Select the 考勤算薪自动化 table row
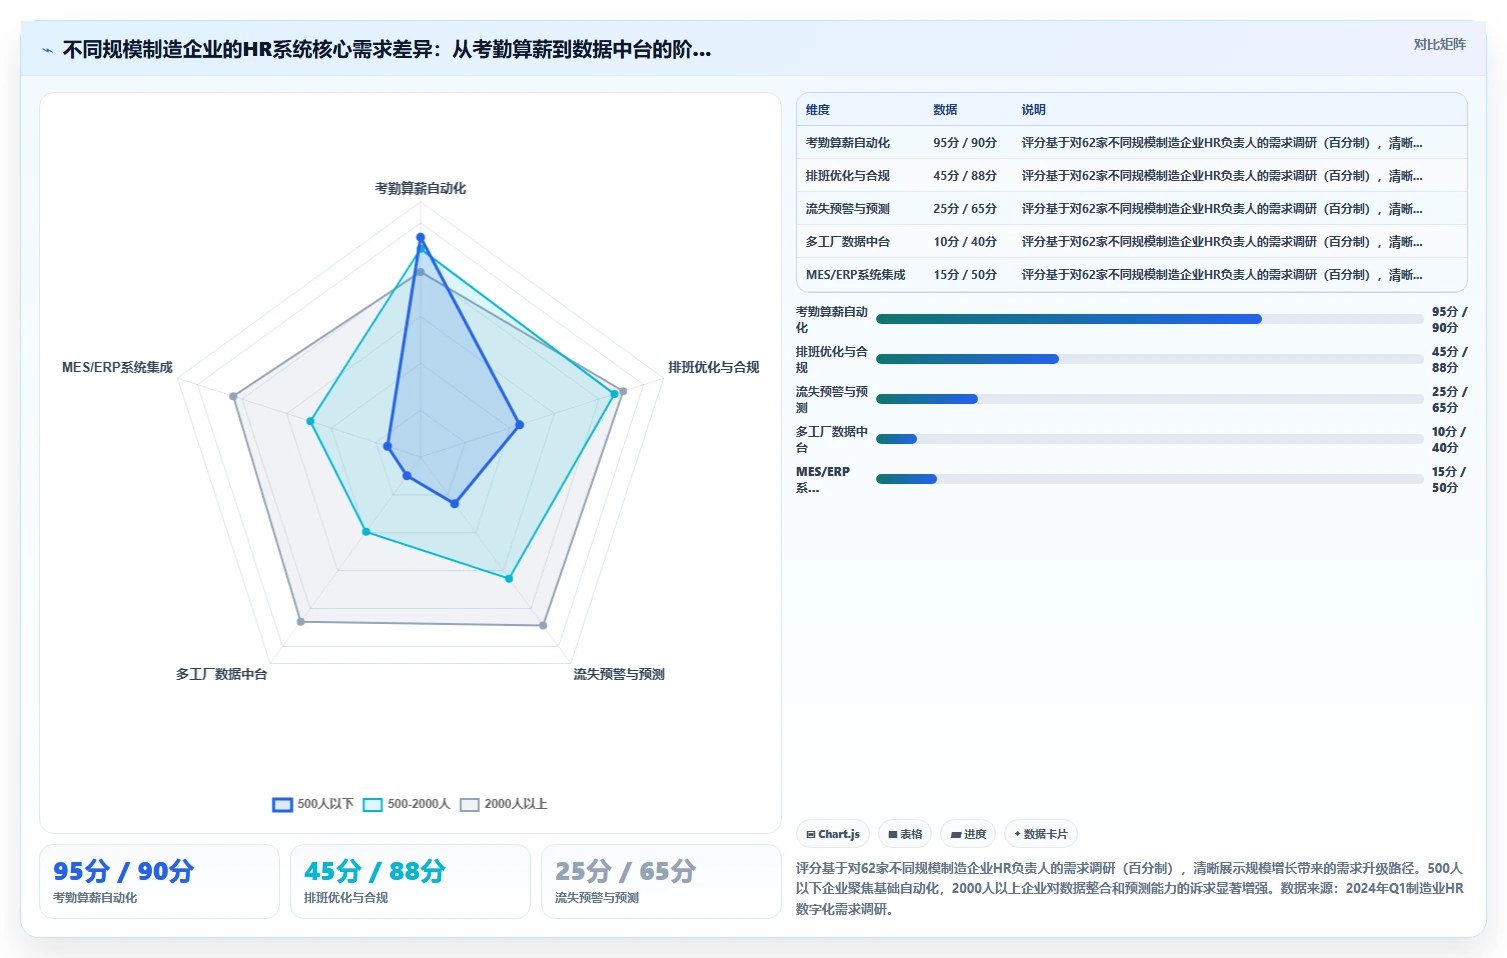 (x=1131, y=143)
